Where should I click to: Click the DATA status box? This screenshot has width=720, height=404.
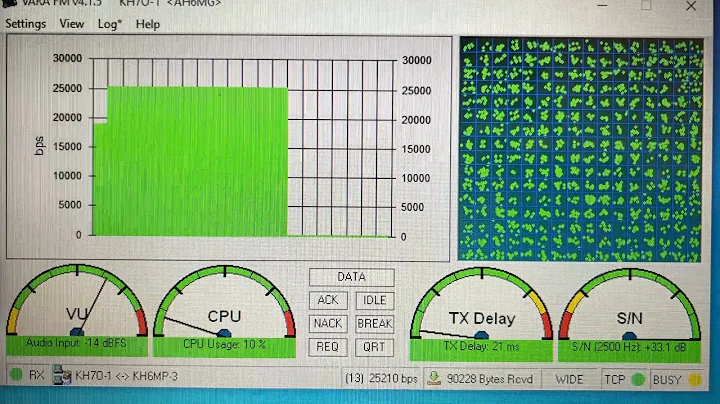[351, 277]
